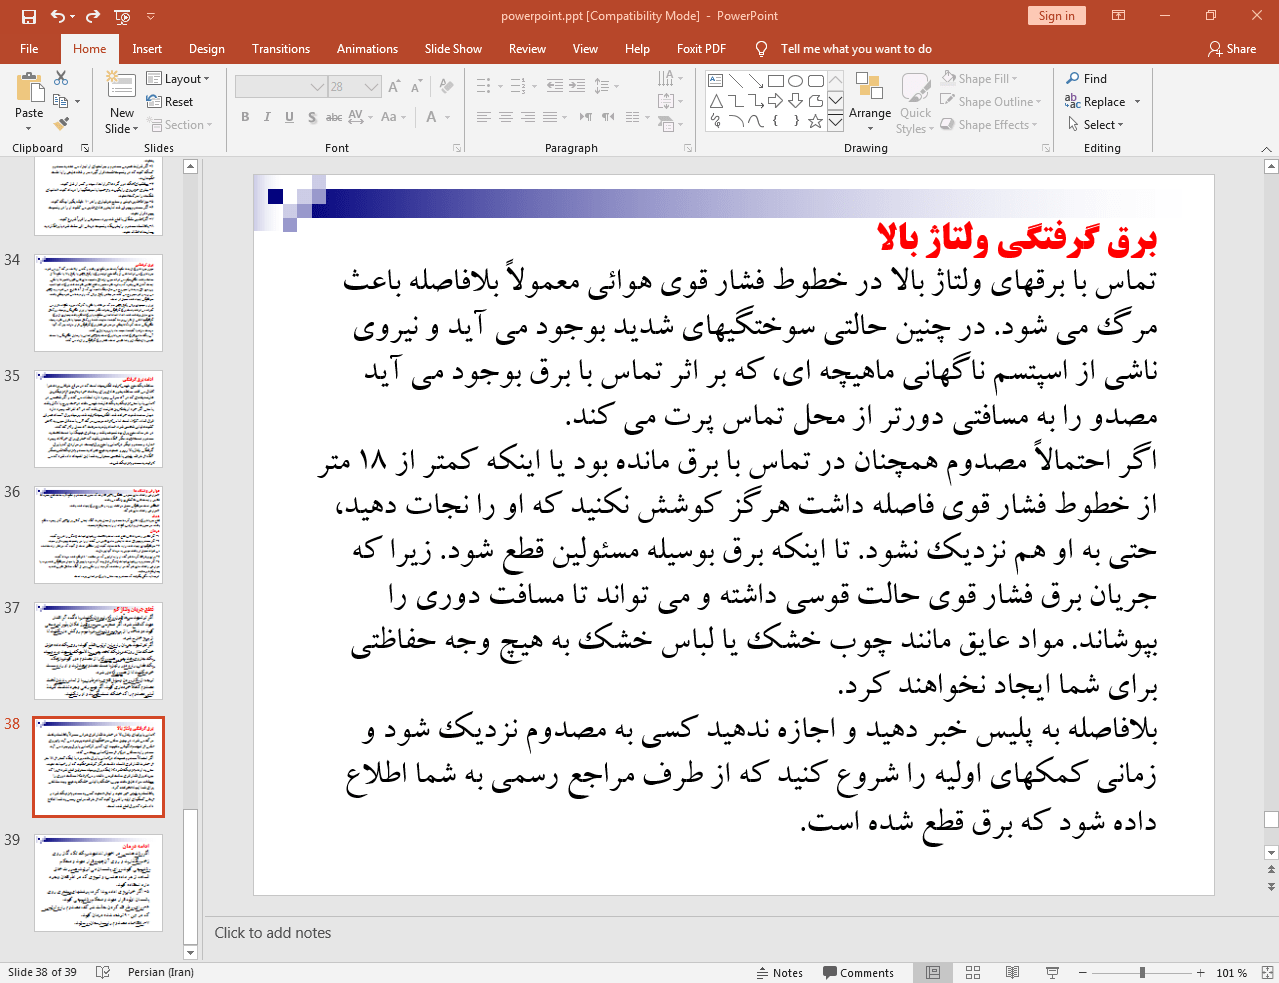
Task: Open the Animations tab
Action: click(x=367, y=48)
